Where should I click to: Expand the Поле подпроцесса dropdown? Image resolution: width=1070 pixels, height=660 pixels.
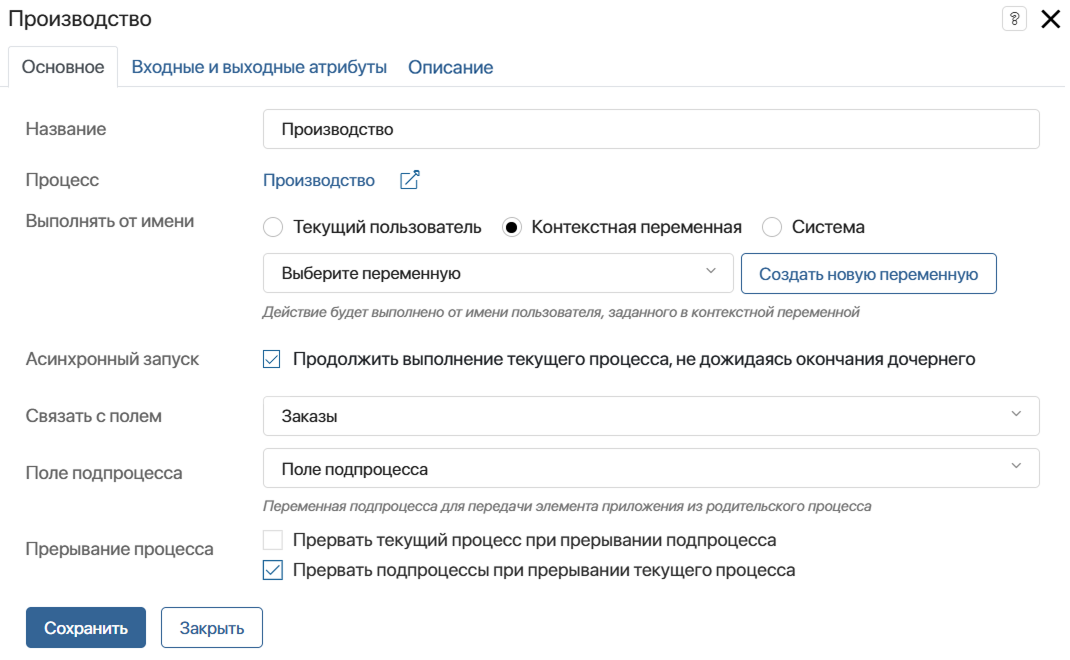651,468
